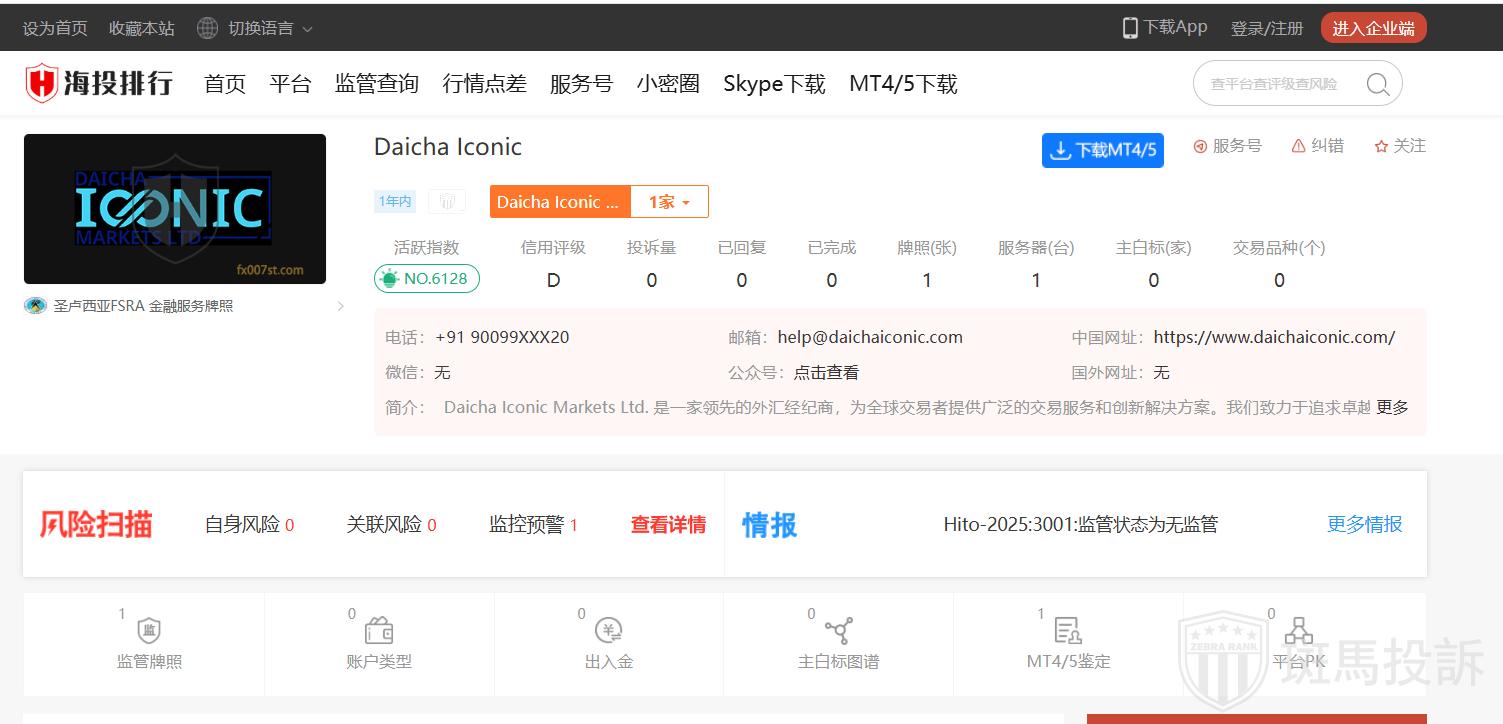The height and width of the screenshot is (724, 1503).
Task: Expand the 1家 company dropdown
Action: [x=669, y=202]
